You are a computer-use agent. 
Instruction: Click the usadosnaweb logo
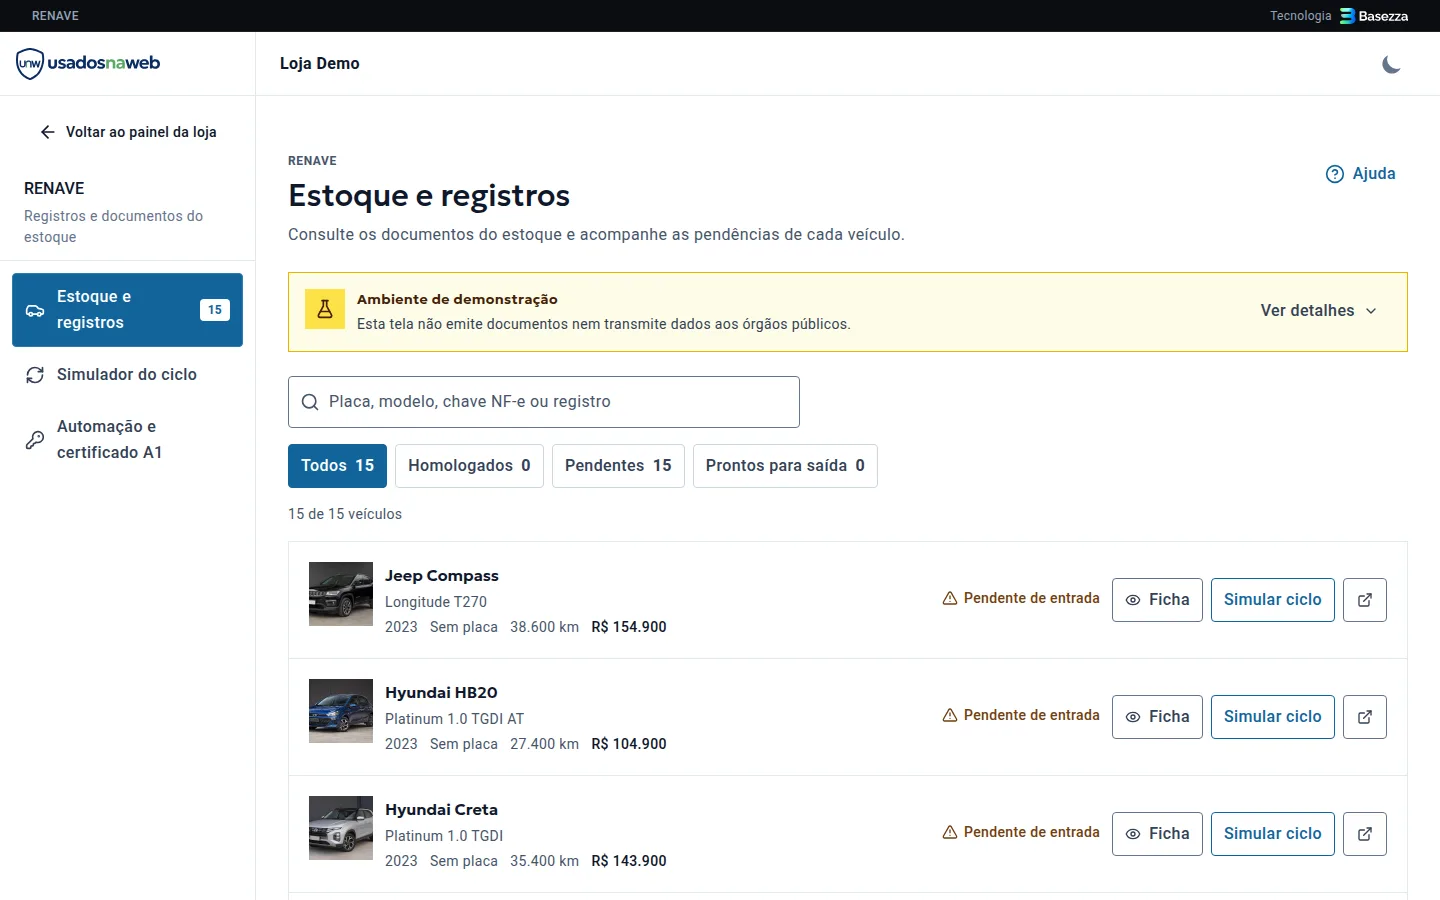pyautogui.click(x=88, y=63)
